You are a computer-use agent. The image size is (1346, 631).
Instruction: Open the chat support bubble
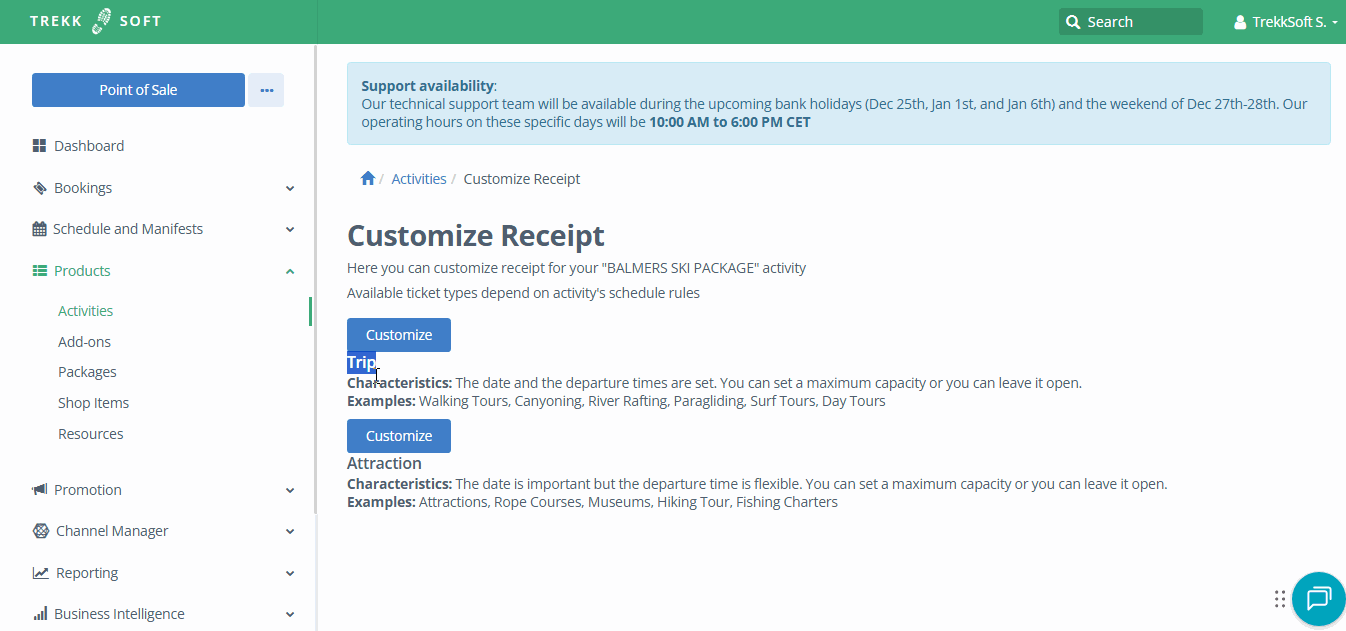(x=1318, y=598)
